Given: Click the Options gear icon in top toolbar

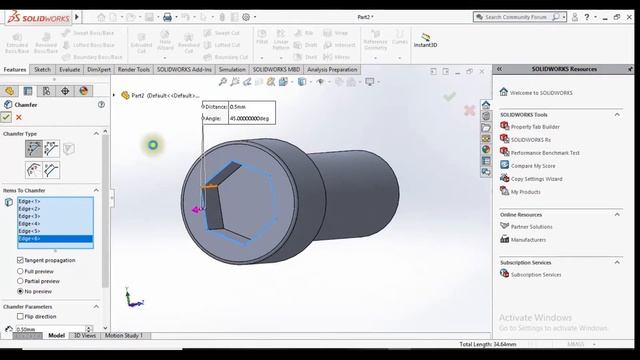Looking at the screenshot, I should point(246,17).
